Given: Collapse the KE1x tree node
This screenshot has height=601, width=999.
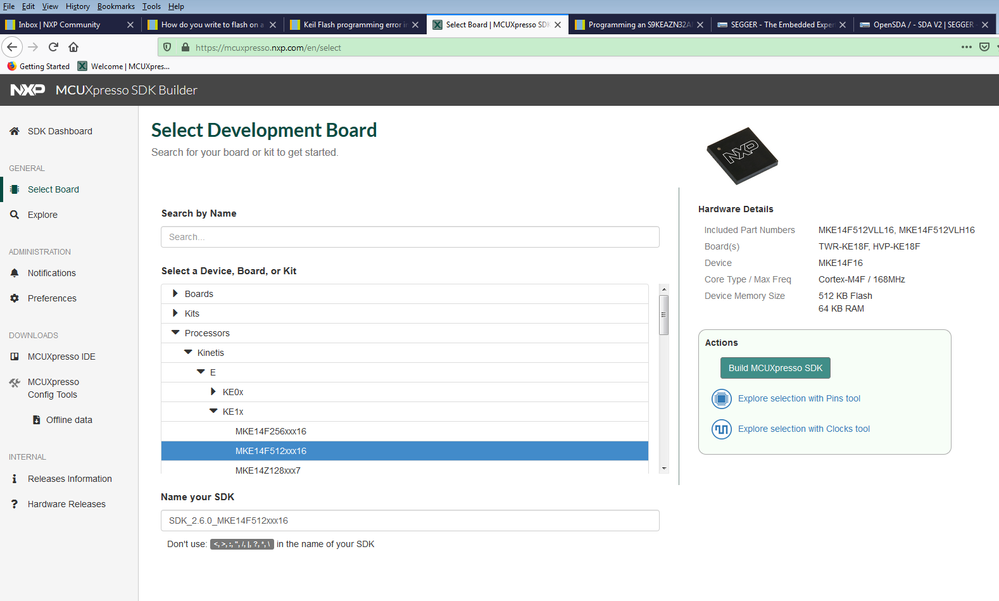Looking at the screenshot, I should (x=213, y=411).
